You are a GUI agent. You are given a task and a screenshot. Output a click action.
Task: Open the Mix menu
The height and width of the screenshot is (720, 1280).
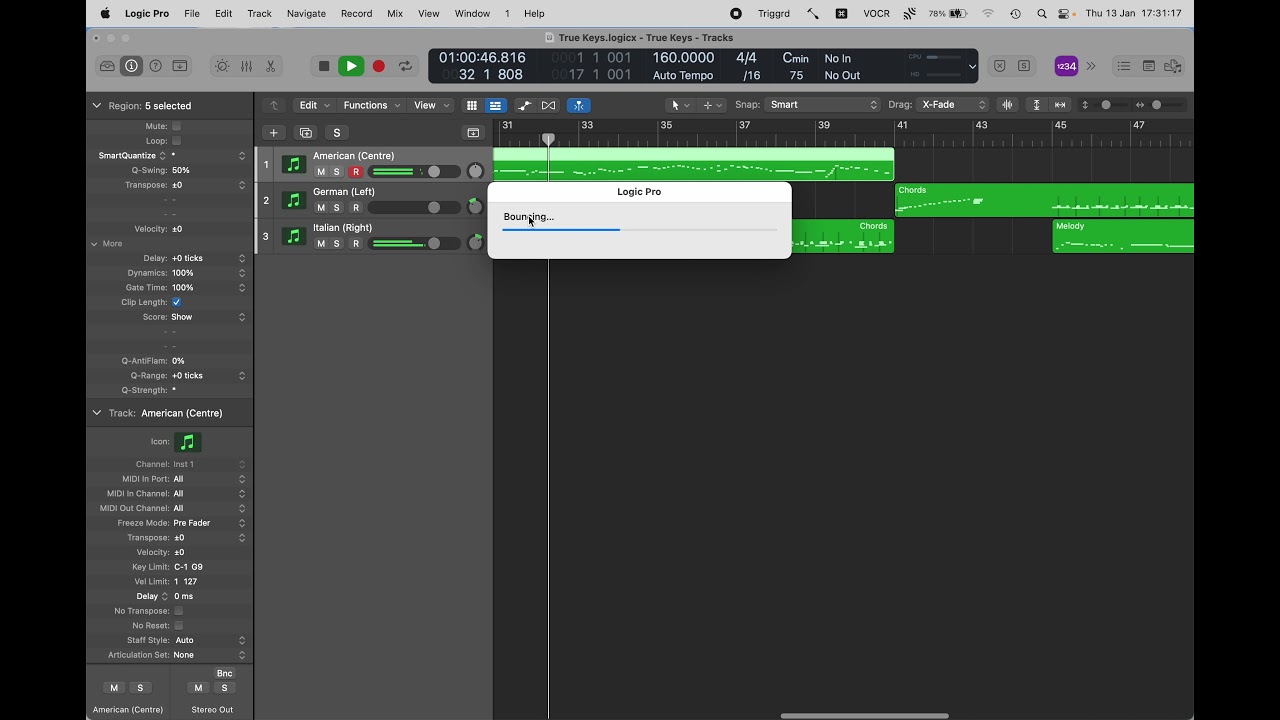point(395,13)
